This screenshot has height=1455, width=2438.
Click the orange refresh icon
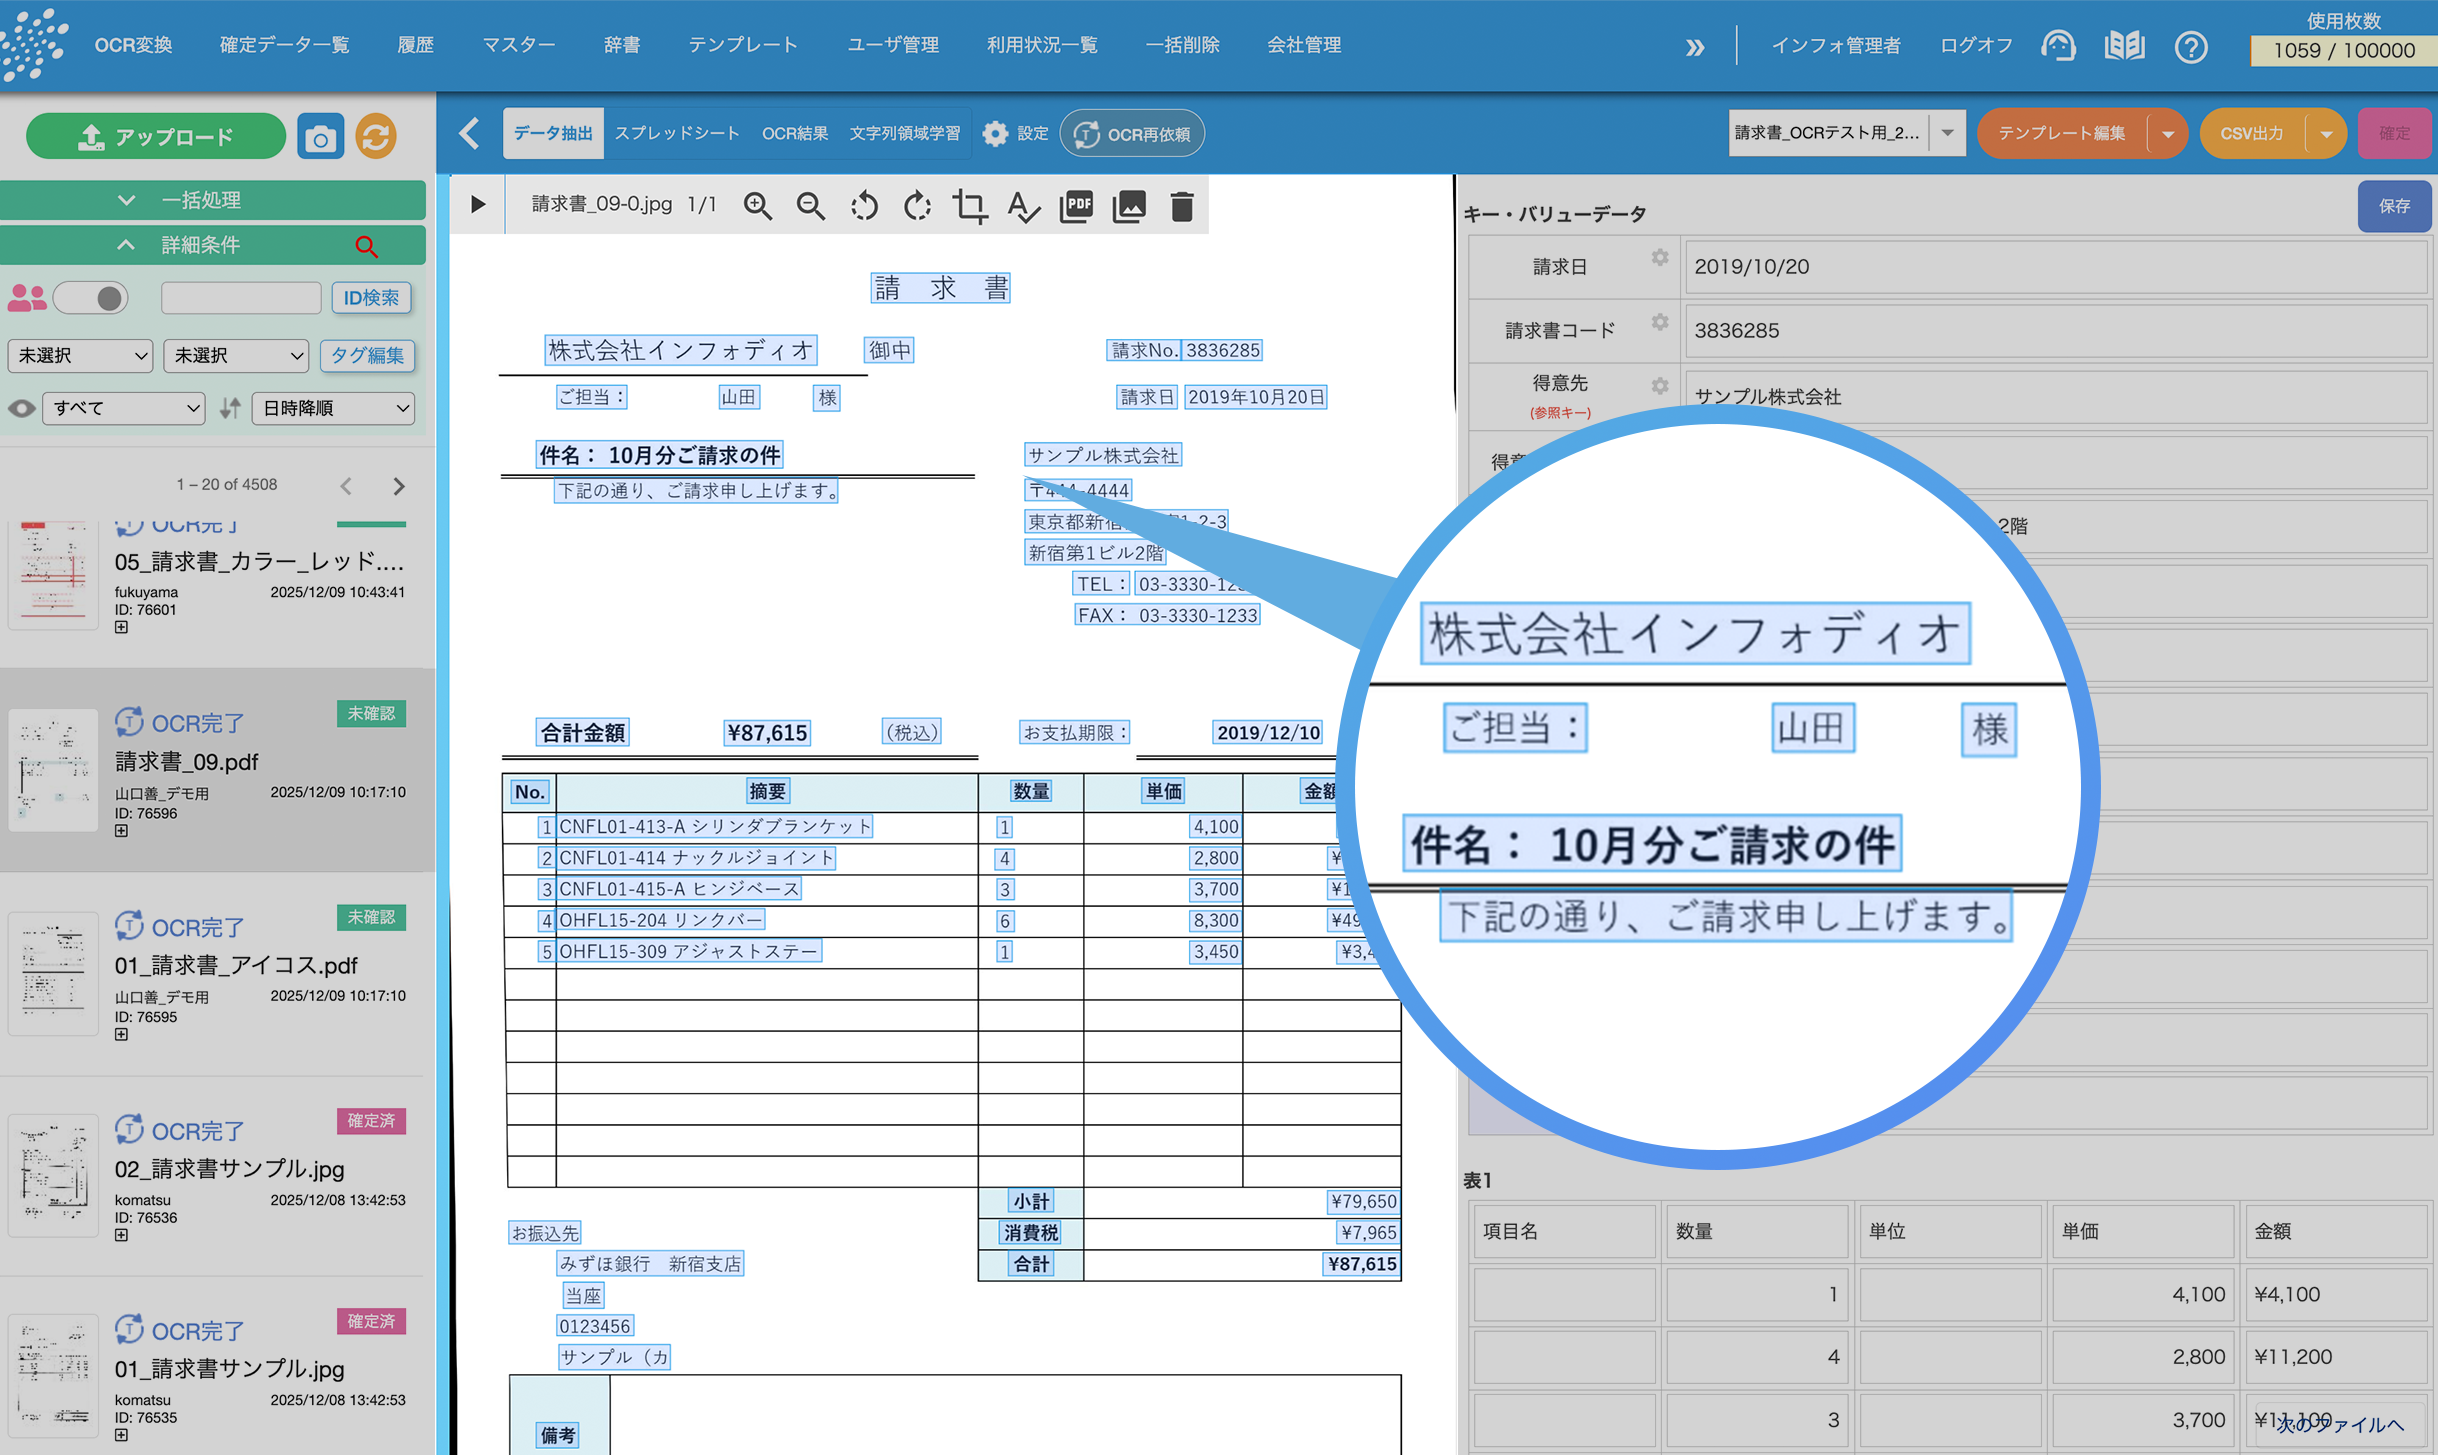(x=376, y=137)
